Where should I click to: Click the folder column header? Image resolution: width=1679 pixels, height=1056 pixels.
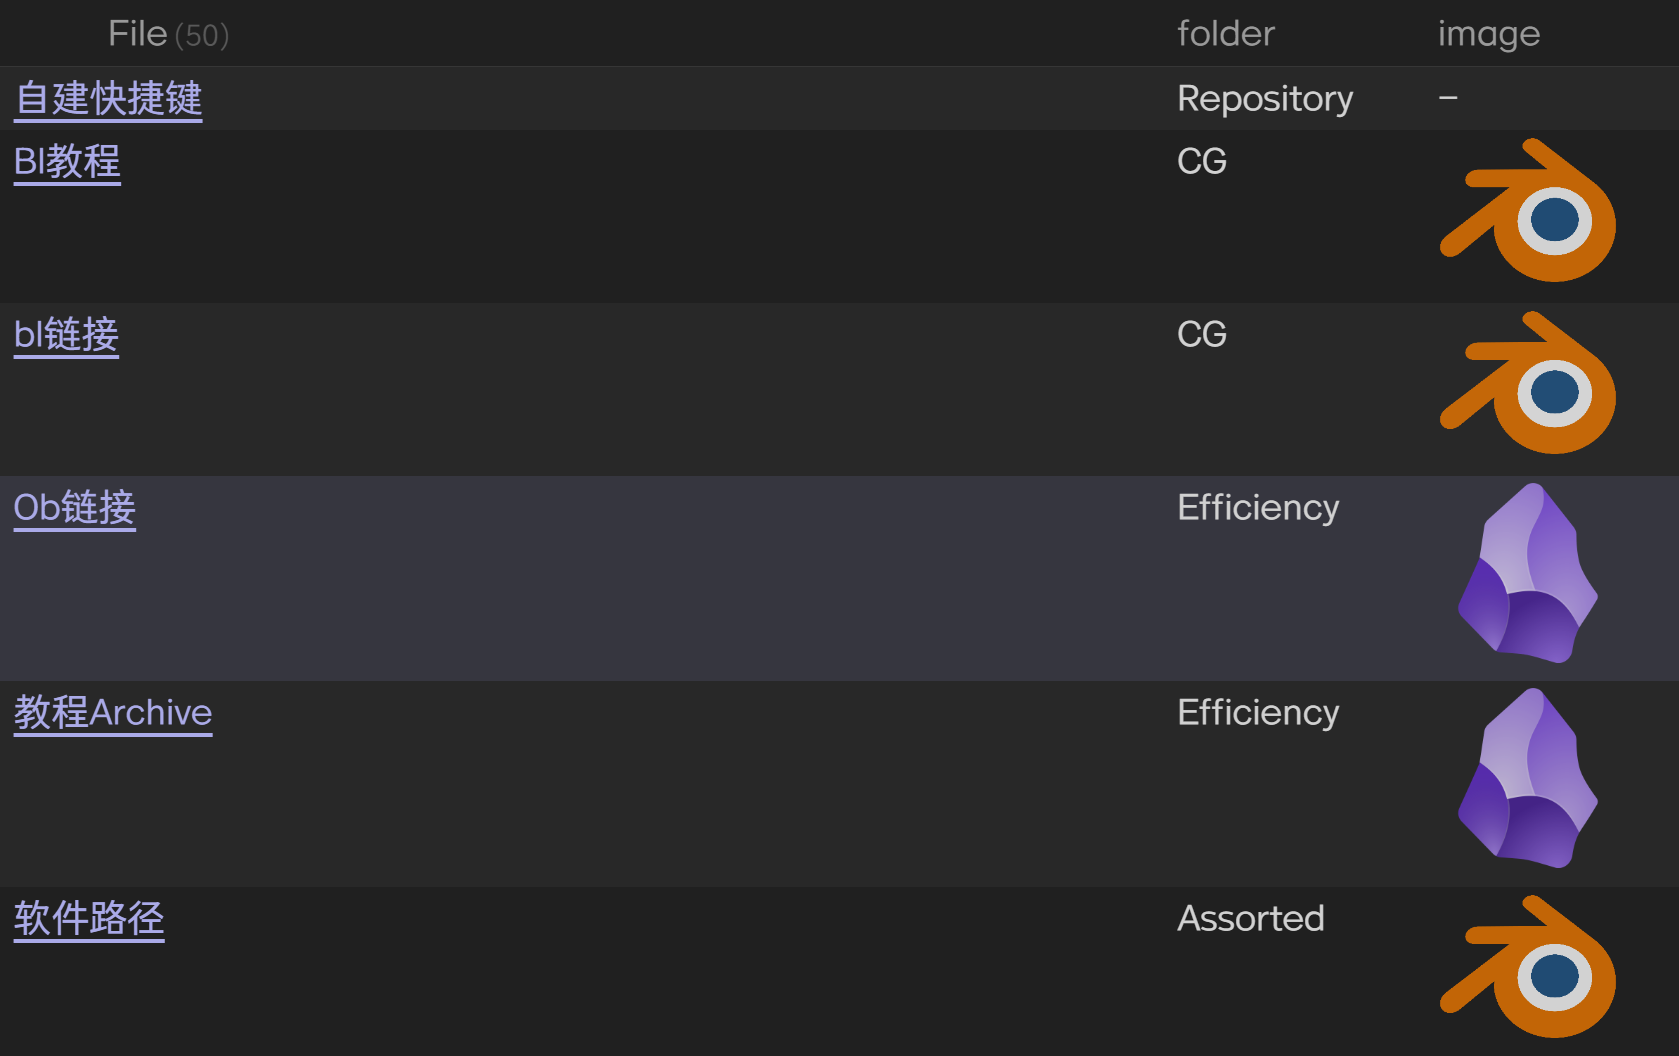point(1226,34)
